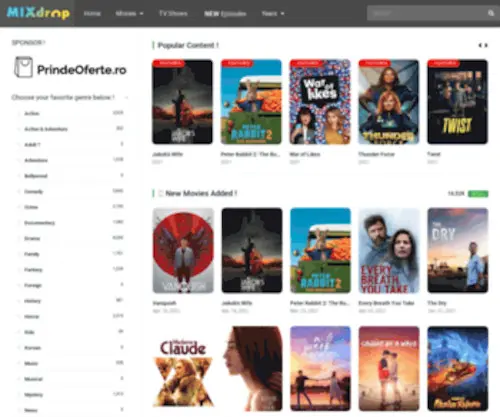Select the Adventure genre
The image size is (500, 417).
36,160
